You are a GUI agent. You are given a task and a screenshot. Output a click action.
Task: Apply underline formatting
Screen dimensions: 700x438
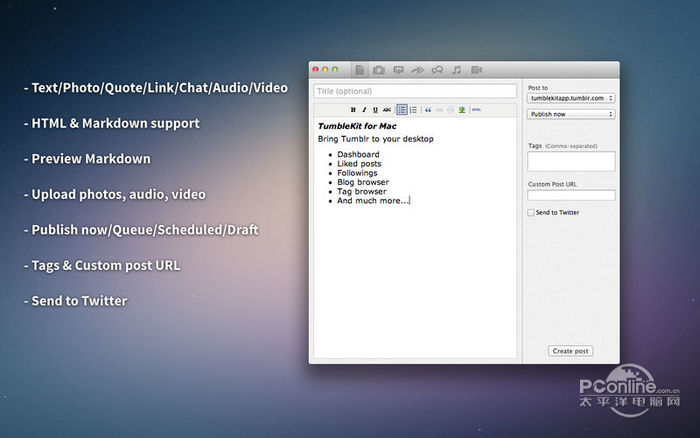(x=375, y=110)
